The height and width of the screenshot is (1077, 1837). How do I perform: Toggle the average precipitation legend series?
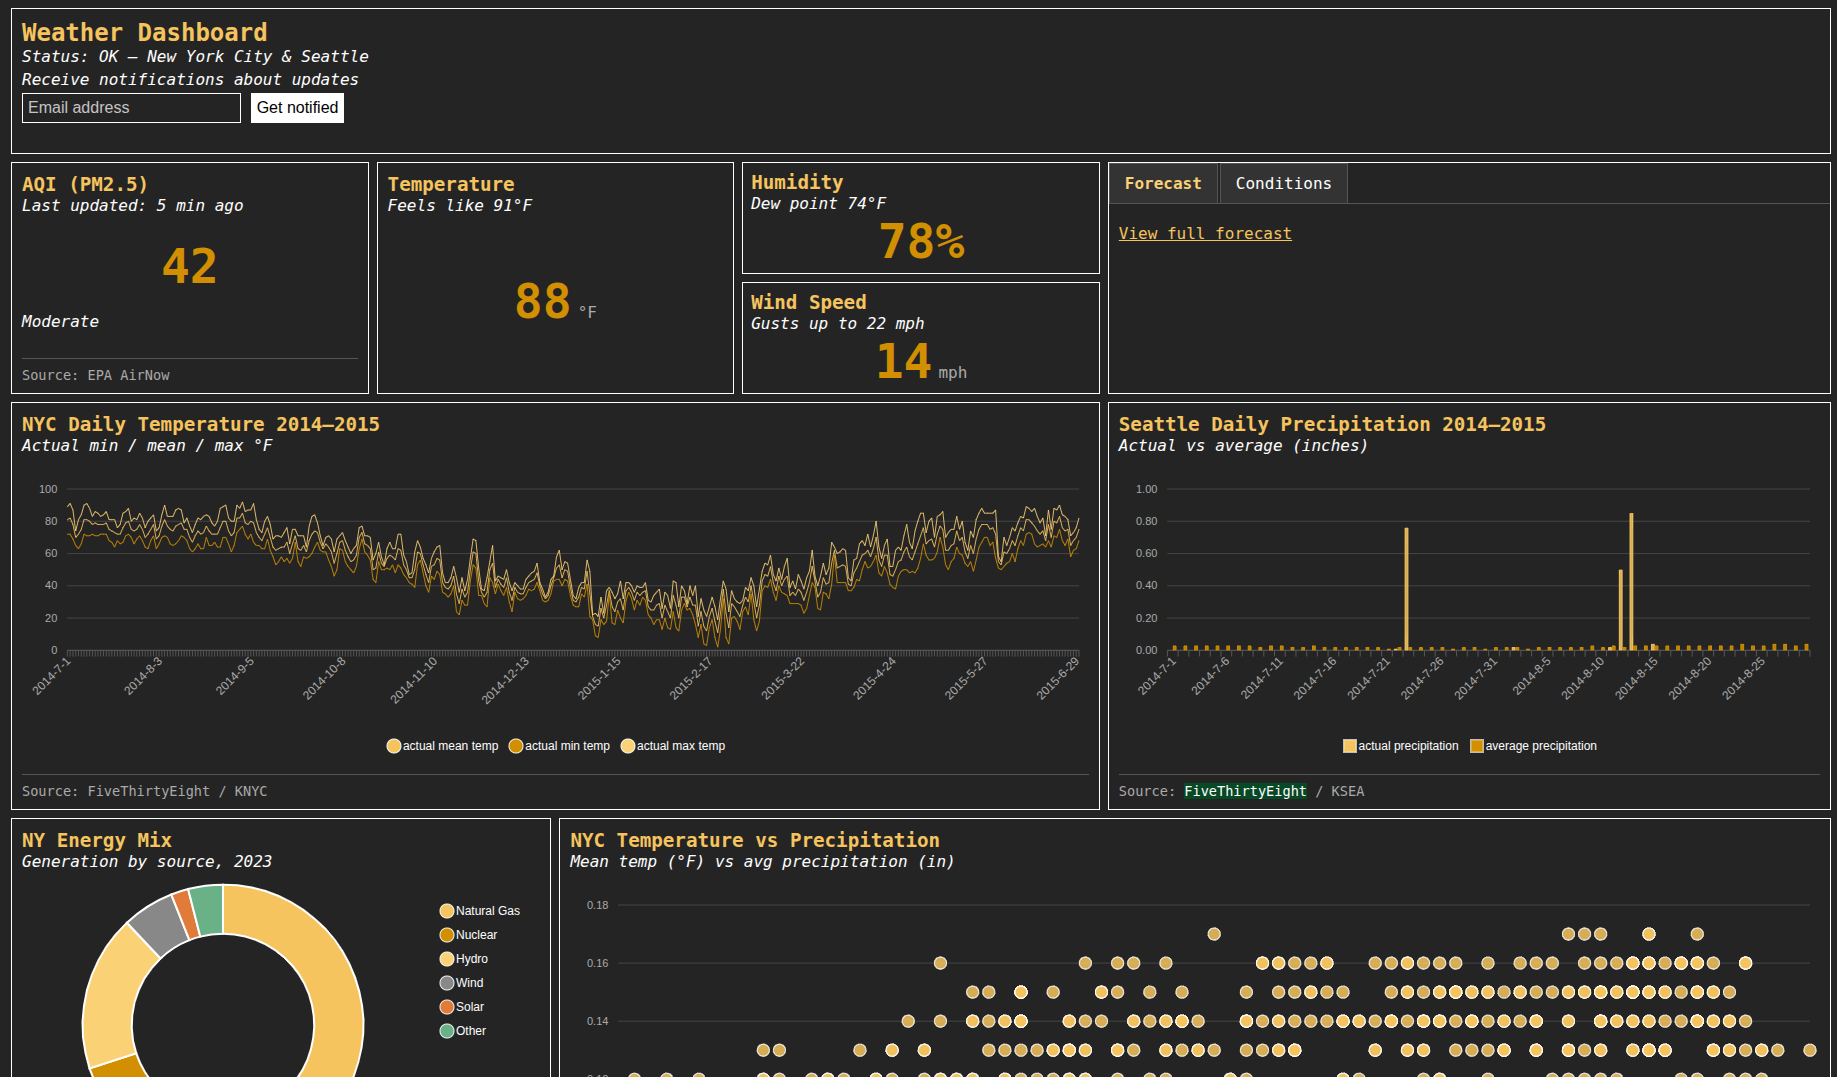1533,746
